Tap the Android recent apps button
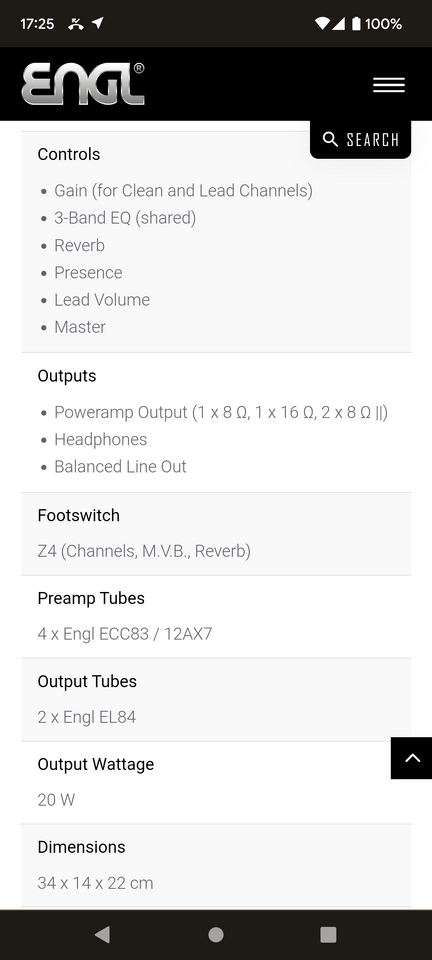This screenshot has width=432, height=960. (x=329, y=934)
